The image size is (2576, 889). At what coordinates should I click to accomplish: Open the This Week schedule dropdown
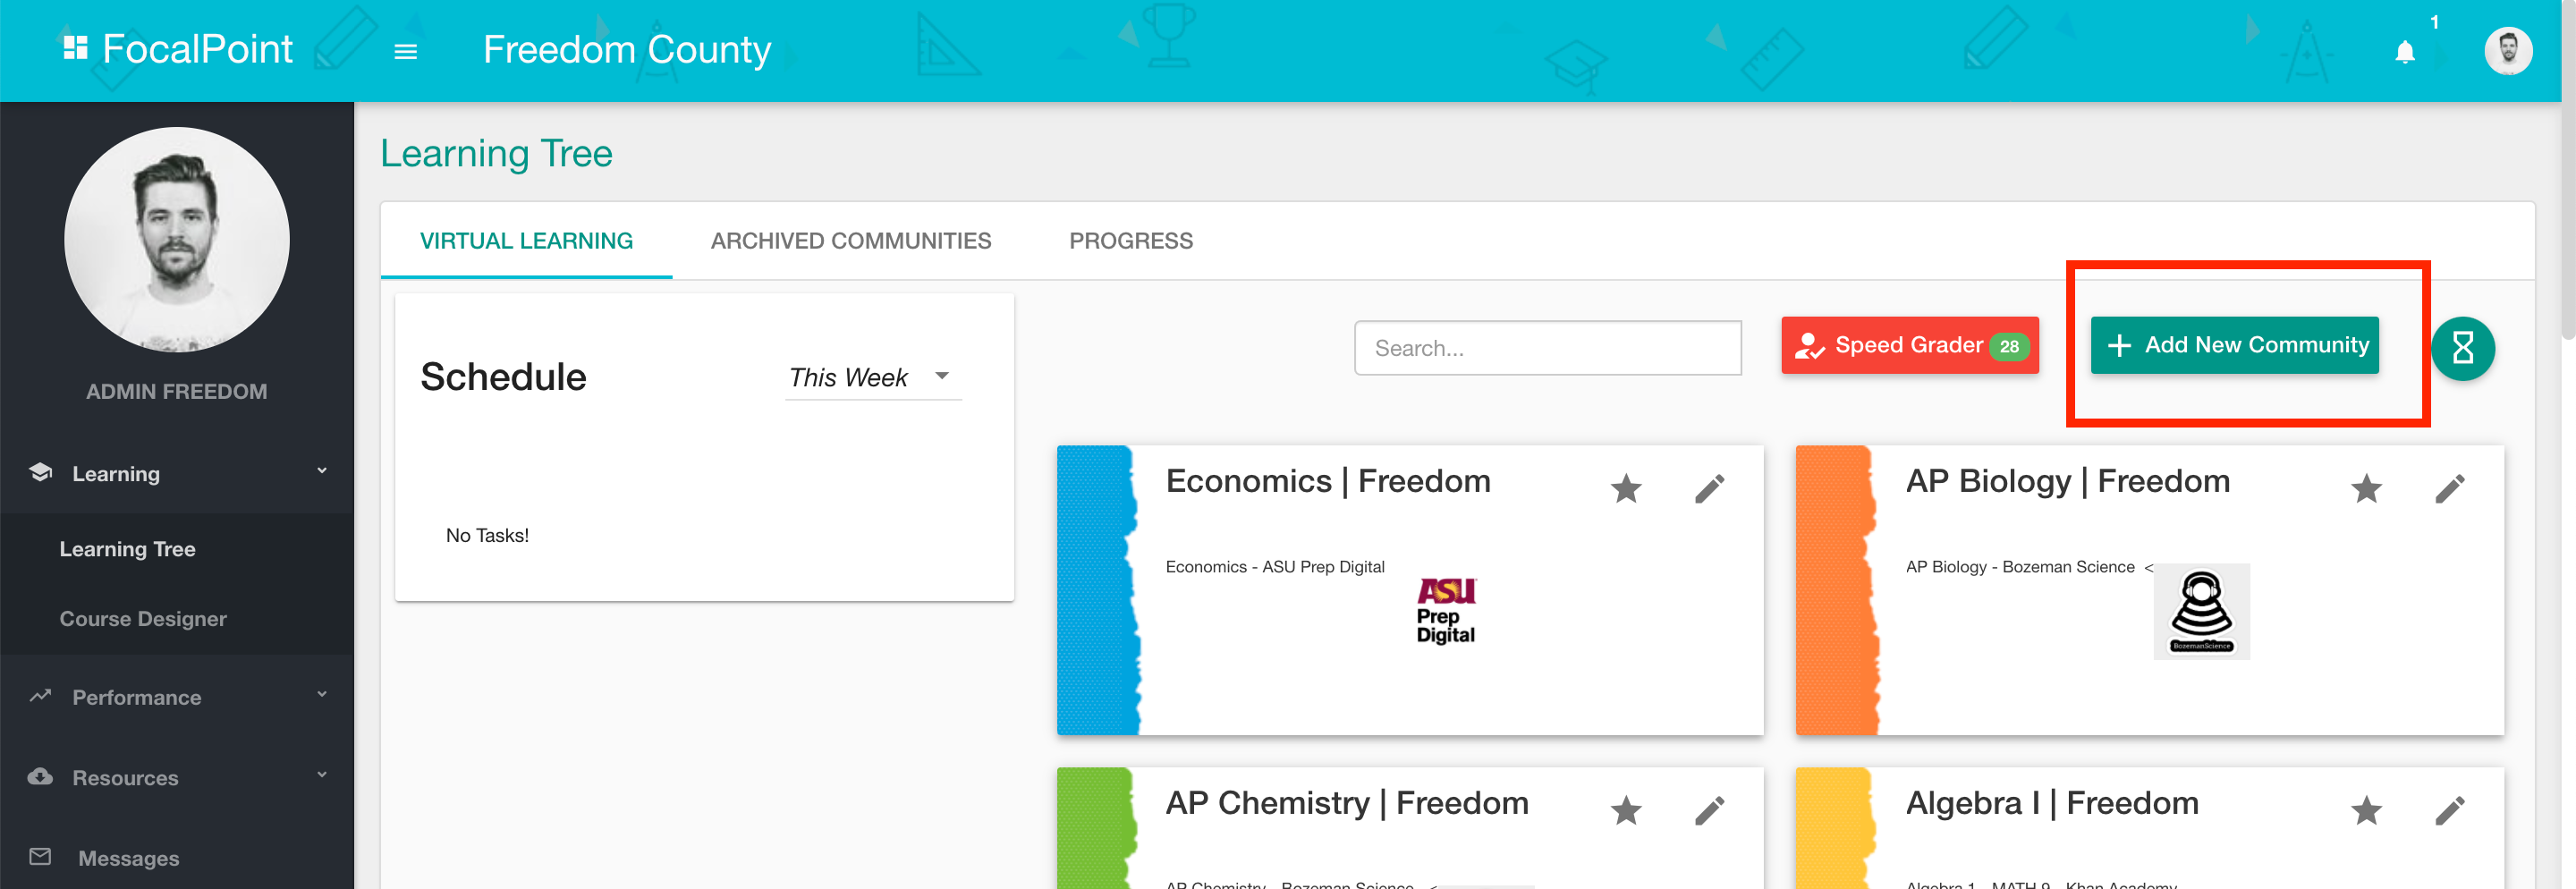[872, 377]
